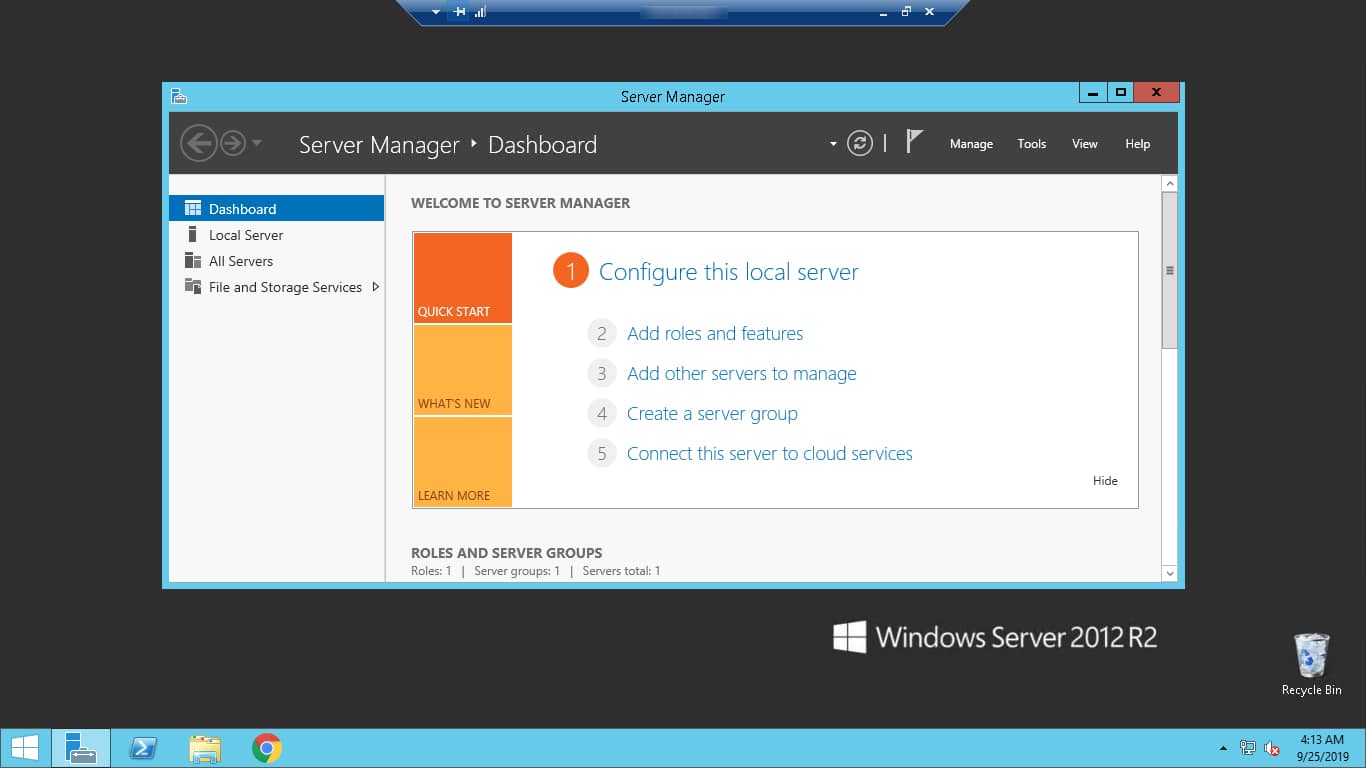Select Dashboard in the left navigation
This screenshot has height=768, width=1366.
point(277,209)
